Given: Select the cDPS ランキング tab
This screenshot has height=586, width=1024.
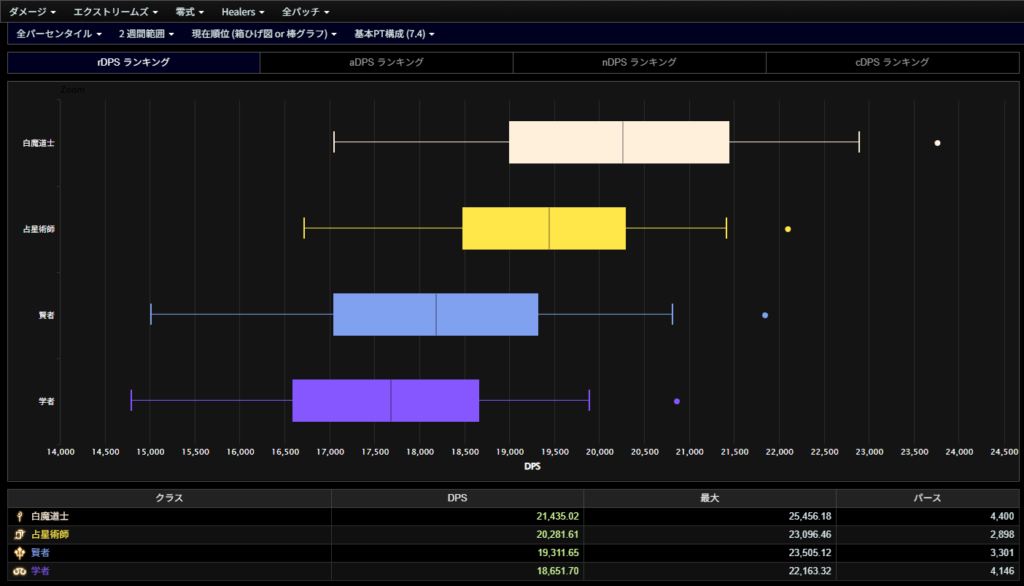Looking at the screenshot, I should [x=892, y=62].
